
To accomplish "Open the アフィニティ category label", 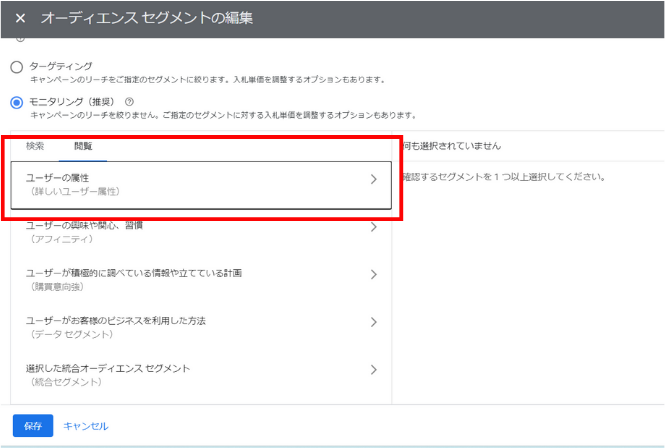I will [62, 239].
